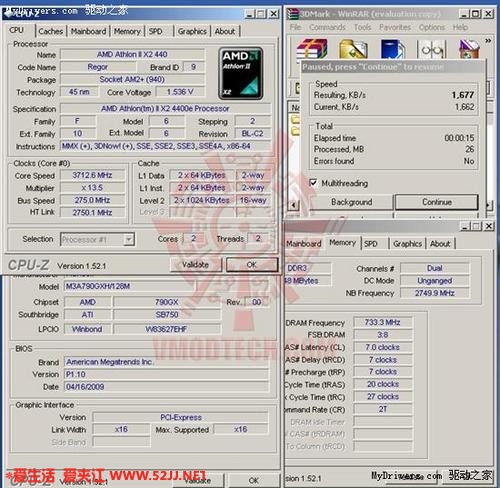The image size is (500, 488).
Task: Open the Graphics tab in top CPU-Z window
Action: tap(192, 31)
